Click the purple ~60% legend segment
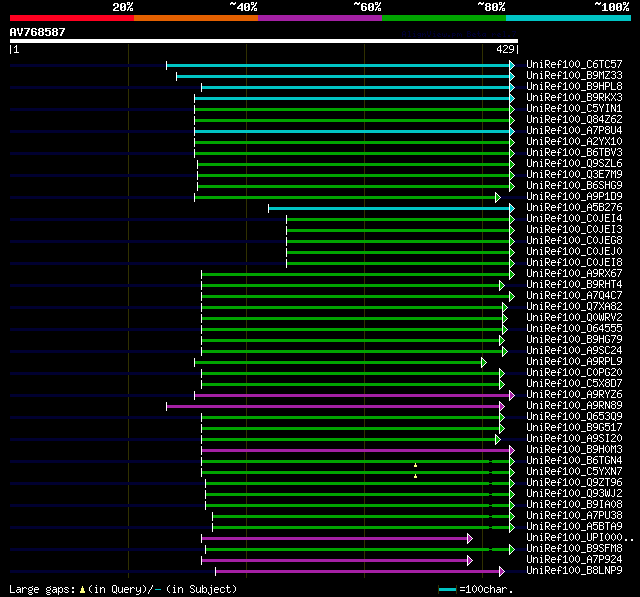Viewport: 640px width, 597px height. (320, 18)
